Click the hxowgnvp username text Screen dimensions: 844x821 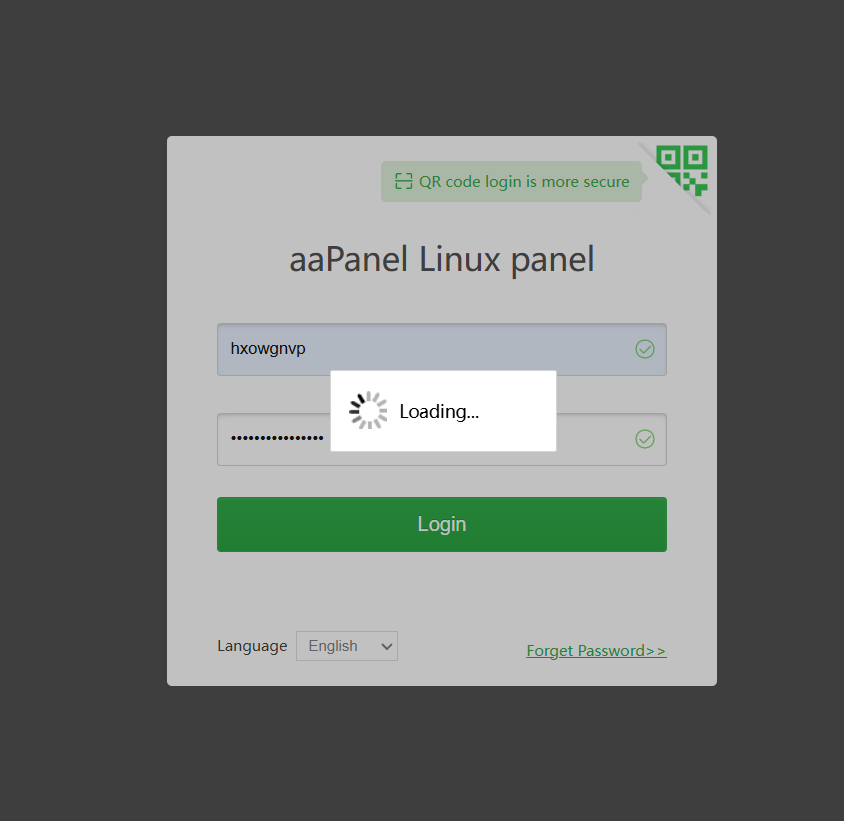point(268,349)
